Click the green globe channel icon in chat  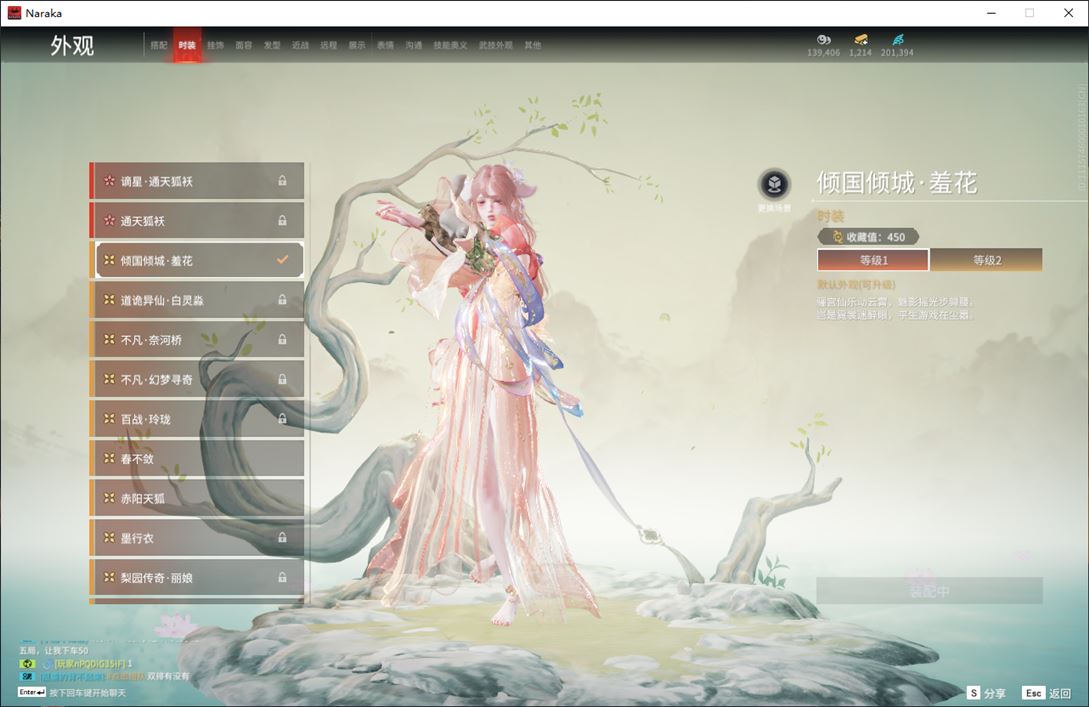[x=27, y=664]
